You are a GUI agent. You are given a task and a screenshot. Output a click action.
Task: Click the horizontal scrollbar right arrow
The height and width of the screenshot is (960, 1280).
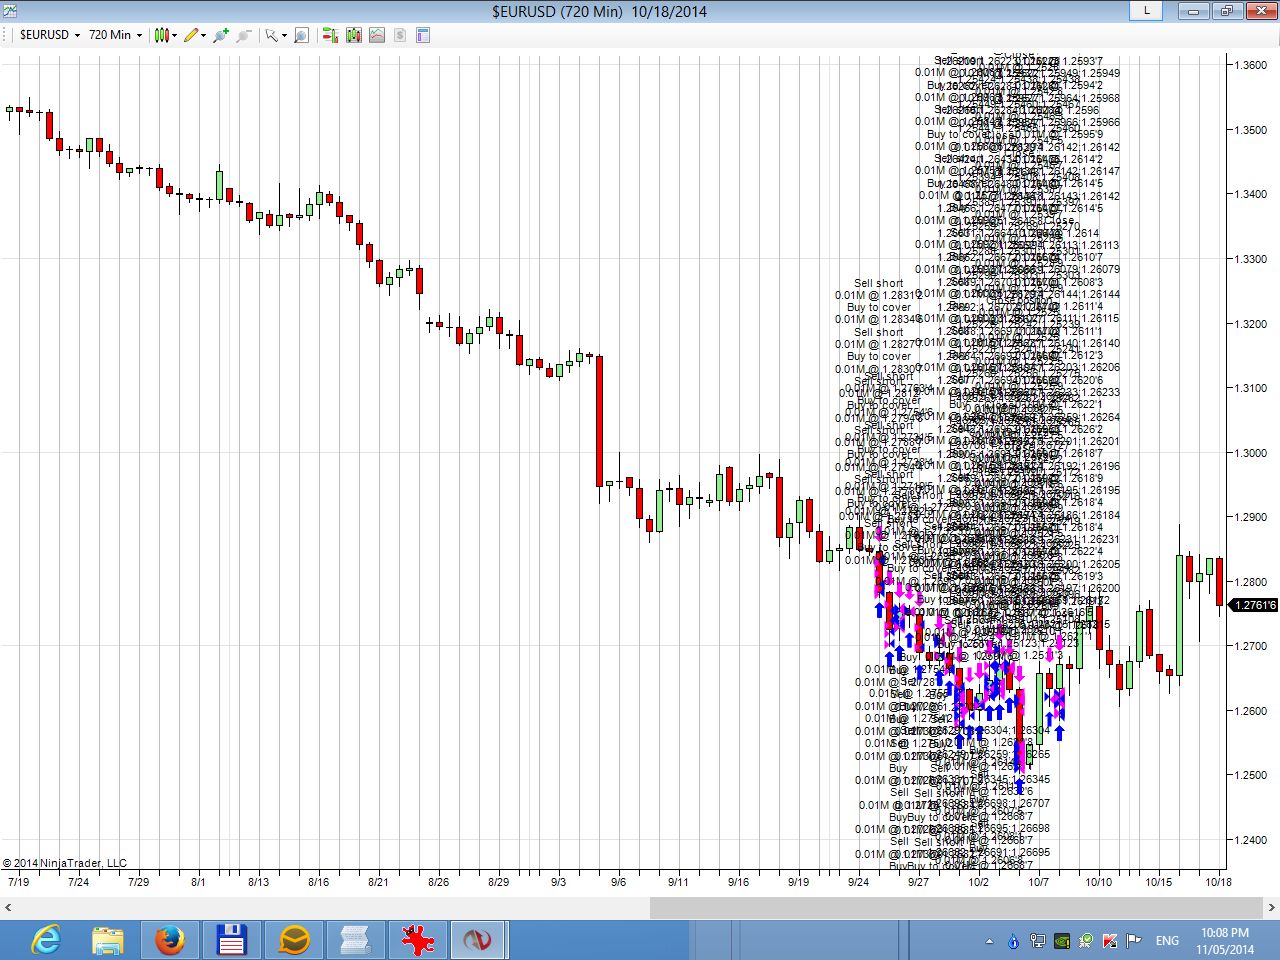[1271, 908]
